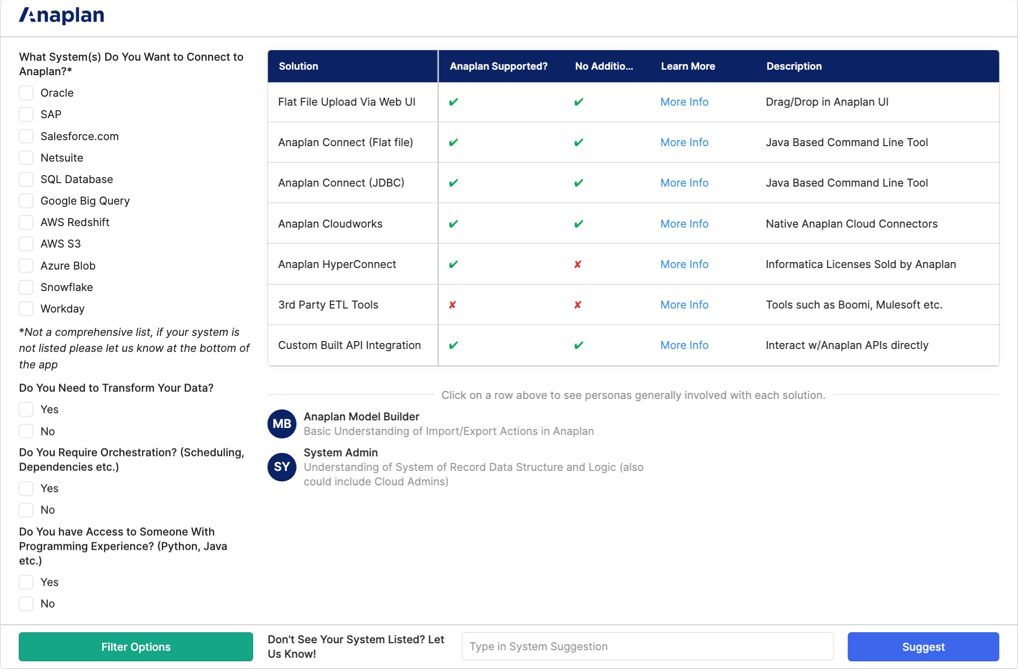Open More Info for Anaplan HyperConnect

pyautogui.click(x=684, y=264)
